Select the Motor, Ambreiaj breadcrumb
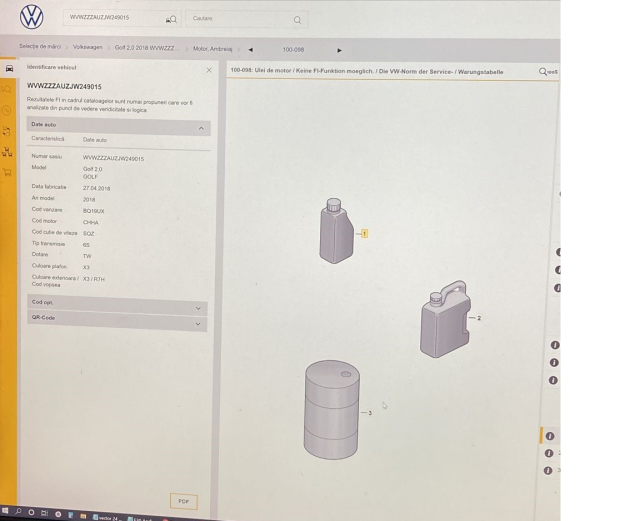This screenshot has width=640, height=521. pyautogui.click(x=213, y=48)
